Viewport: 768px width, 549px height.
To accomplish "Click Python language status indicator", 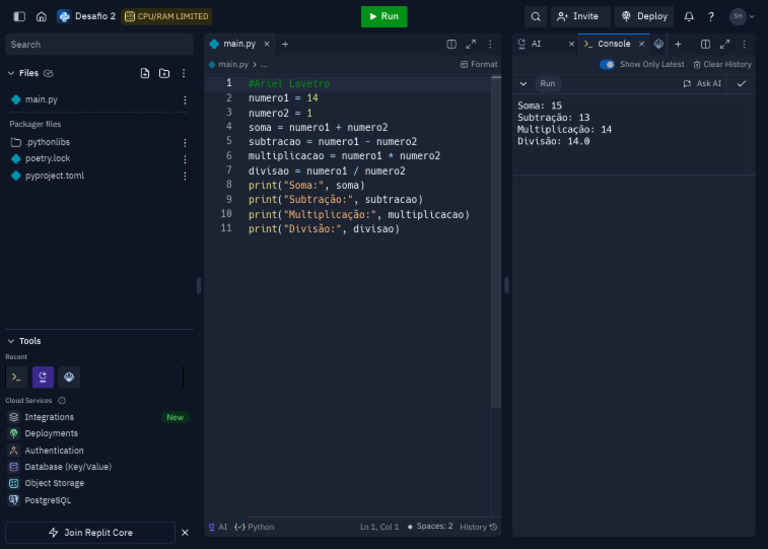I will click(x=255, y=527).
